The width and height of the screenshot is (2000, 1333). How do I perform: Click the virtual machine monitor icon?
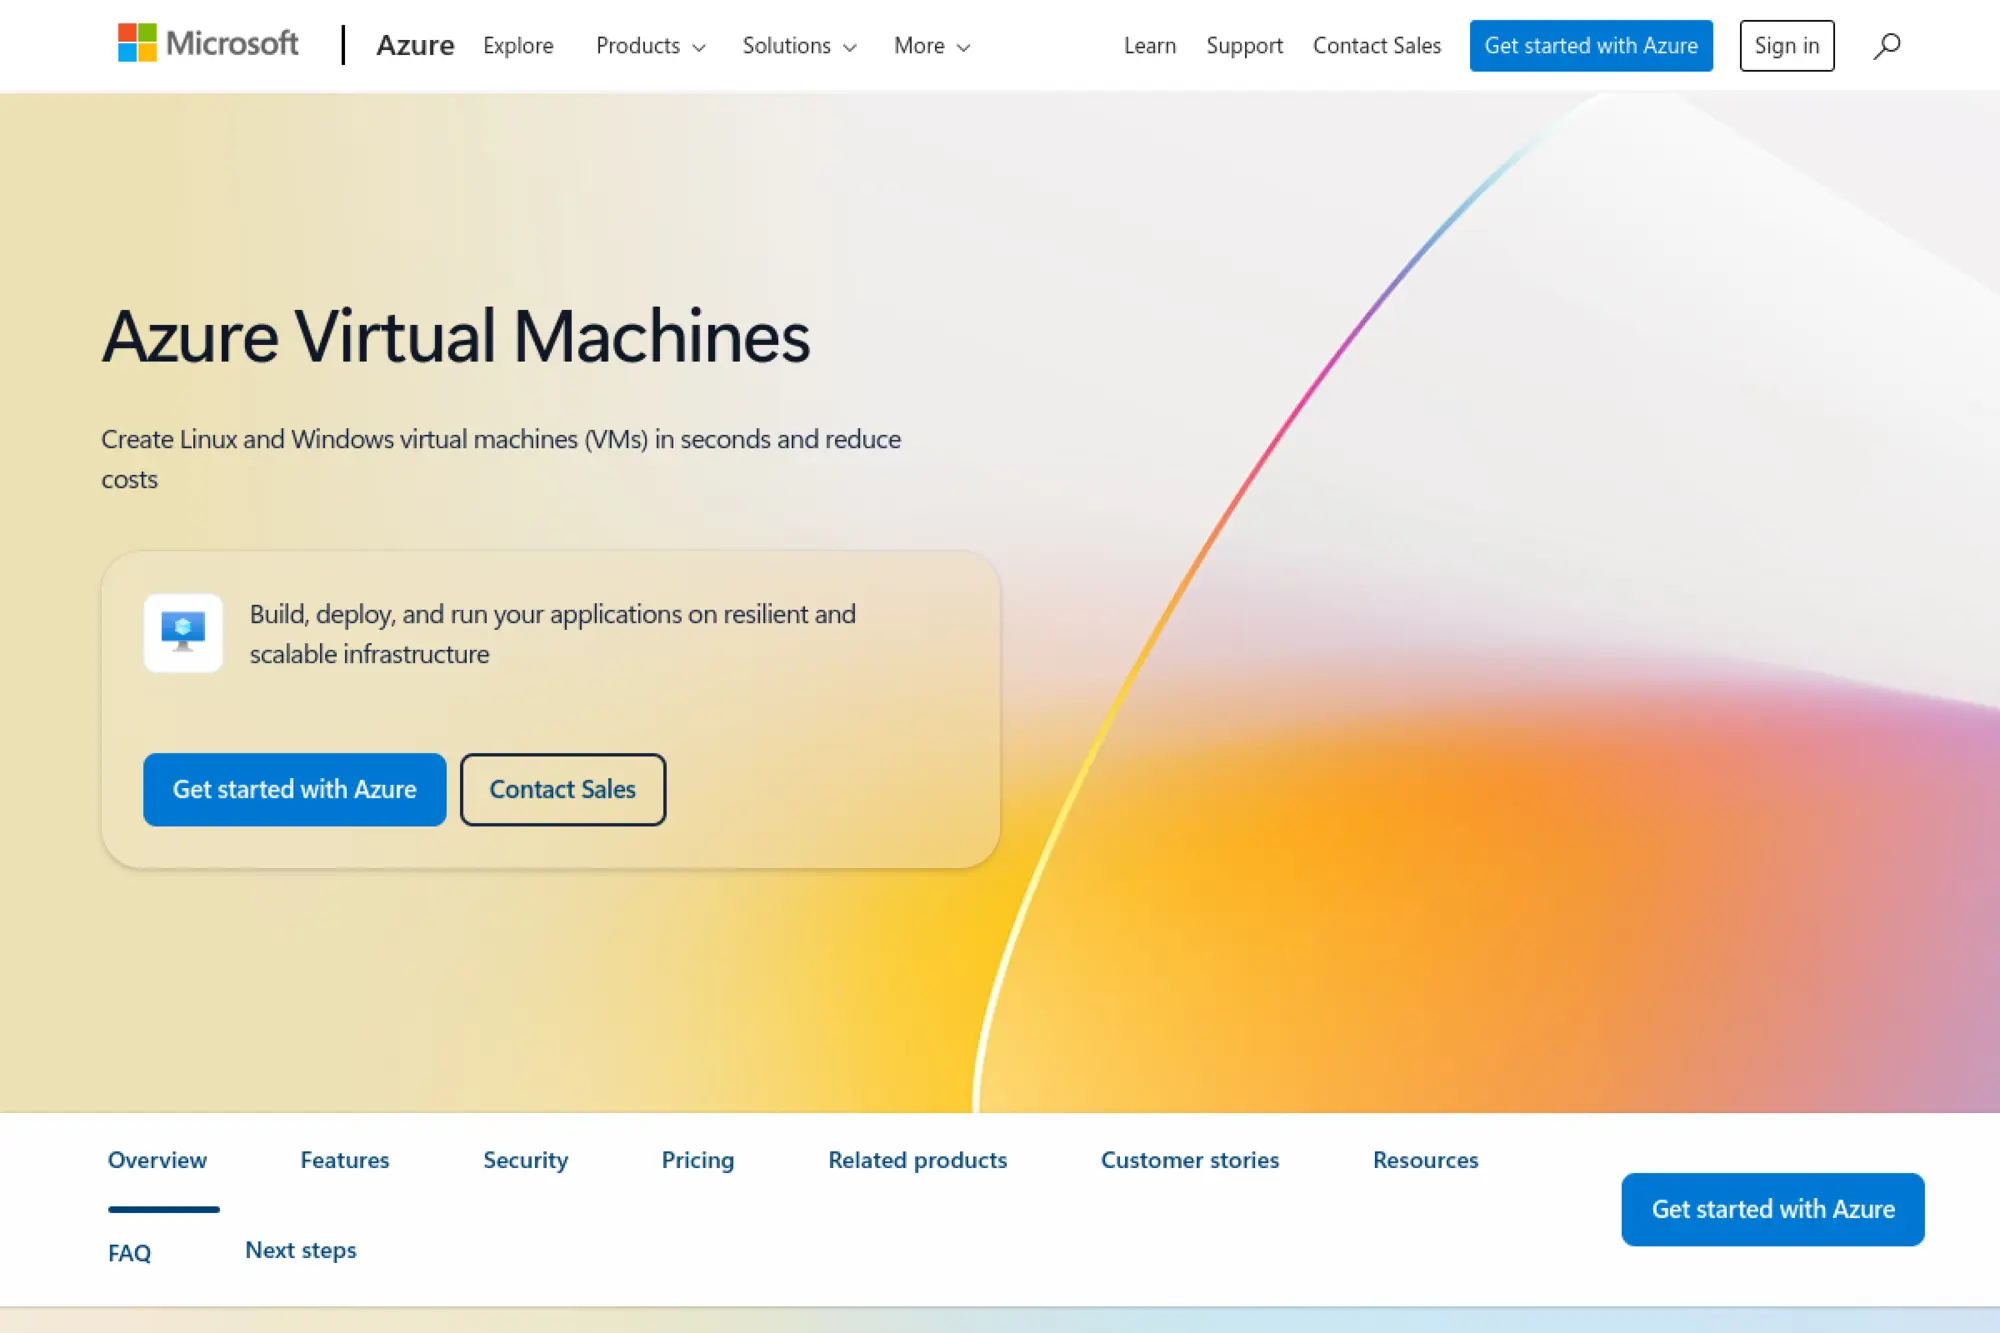coord(184,632)
